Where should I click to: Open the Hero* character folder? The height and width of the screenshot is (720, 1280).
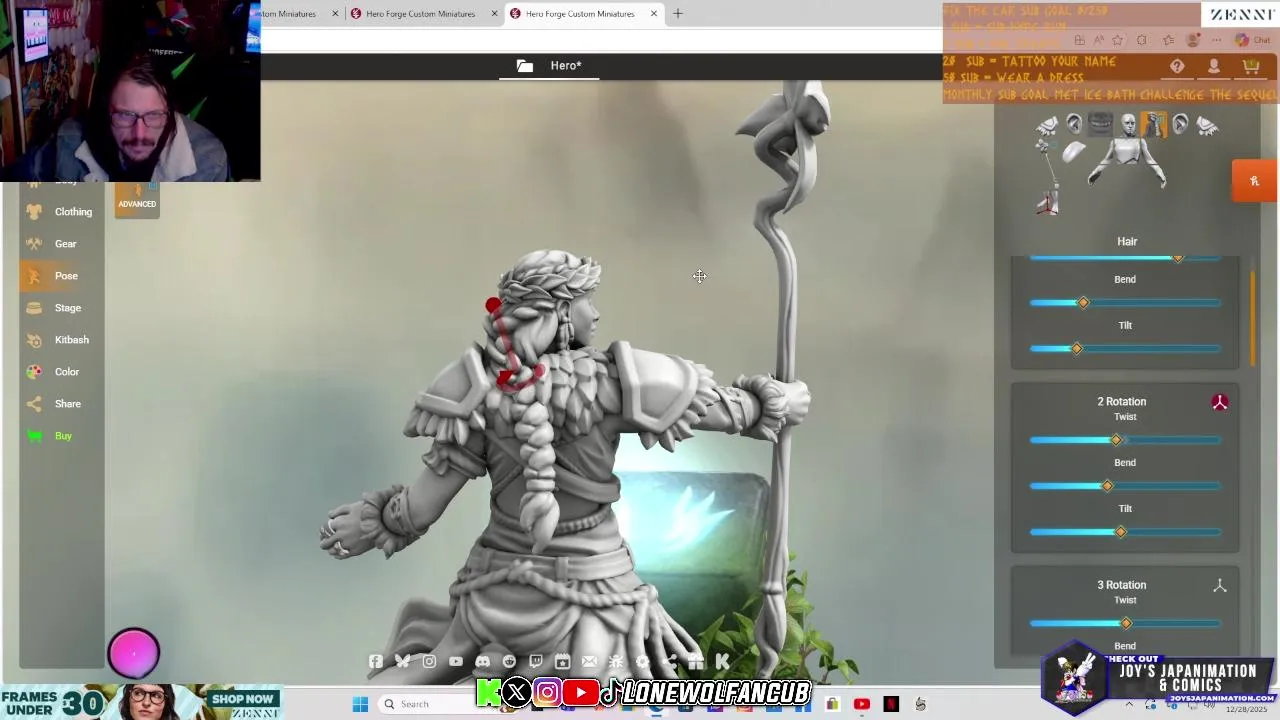click(x=549, y=66)
